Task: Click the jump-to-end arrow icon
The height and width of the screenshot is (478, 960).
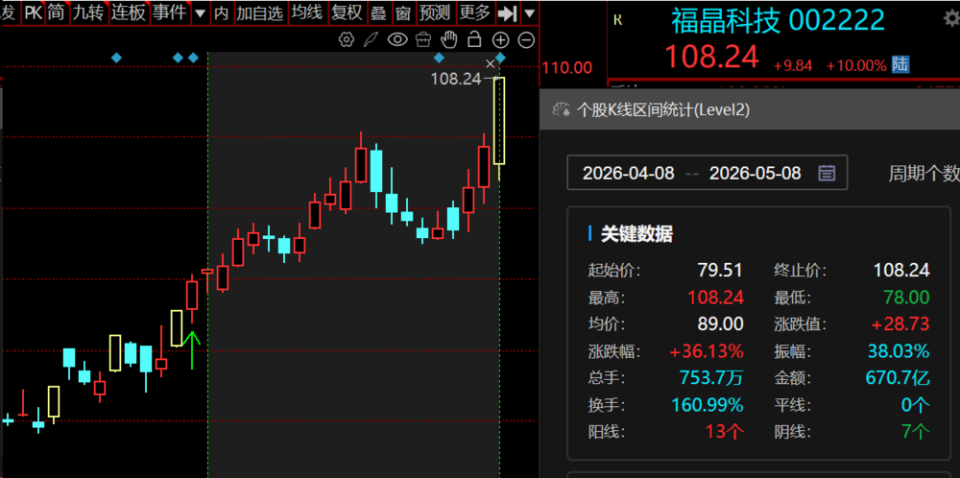Action: click(507, 13)
